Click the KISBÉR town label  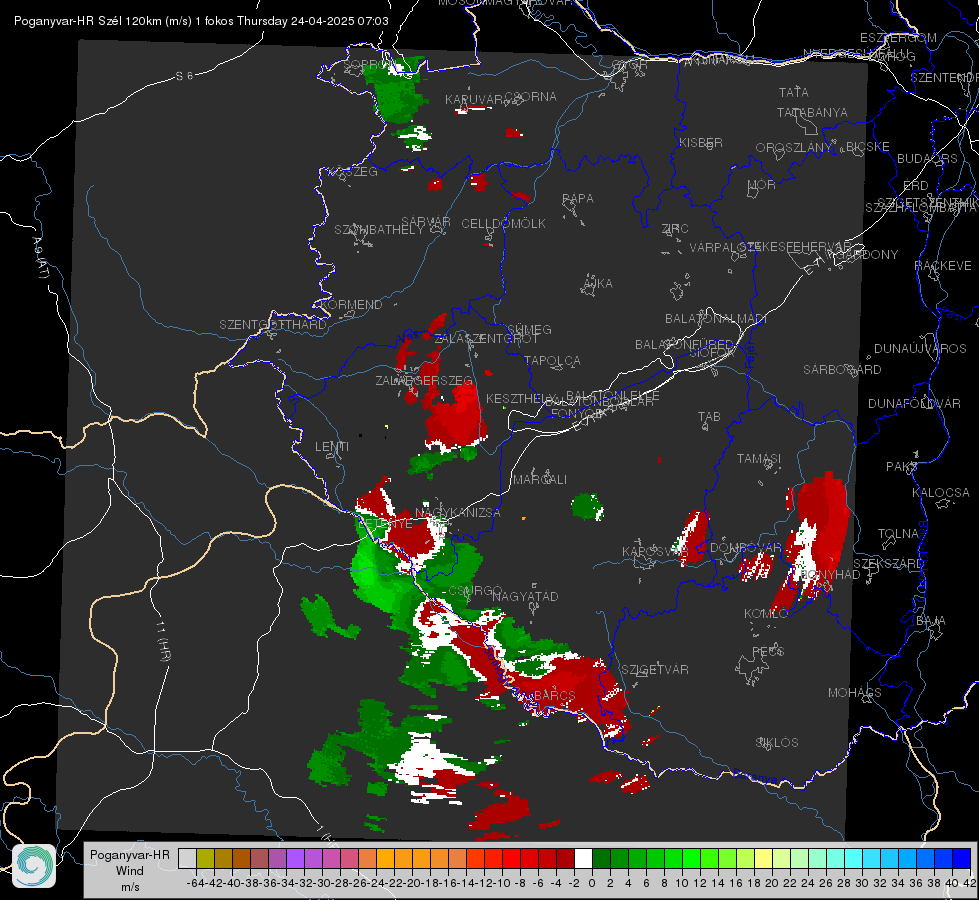click(701, 143)
